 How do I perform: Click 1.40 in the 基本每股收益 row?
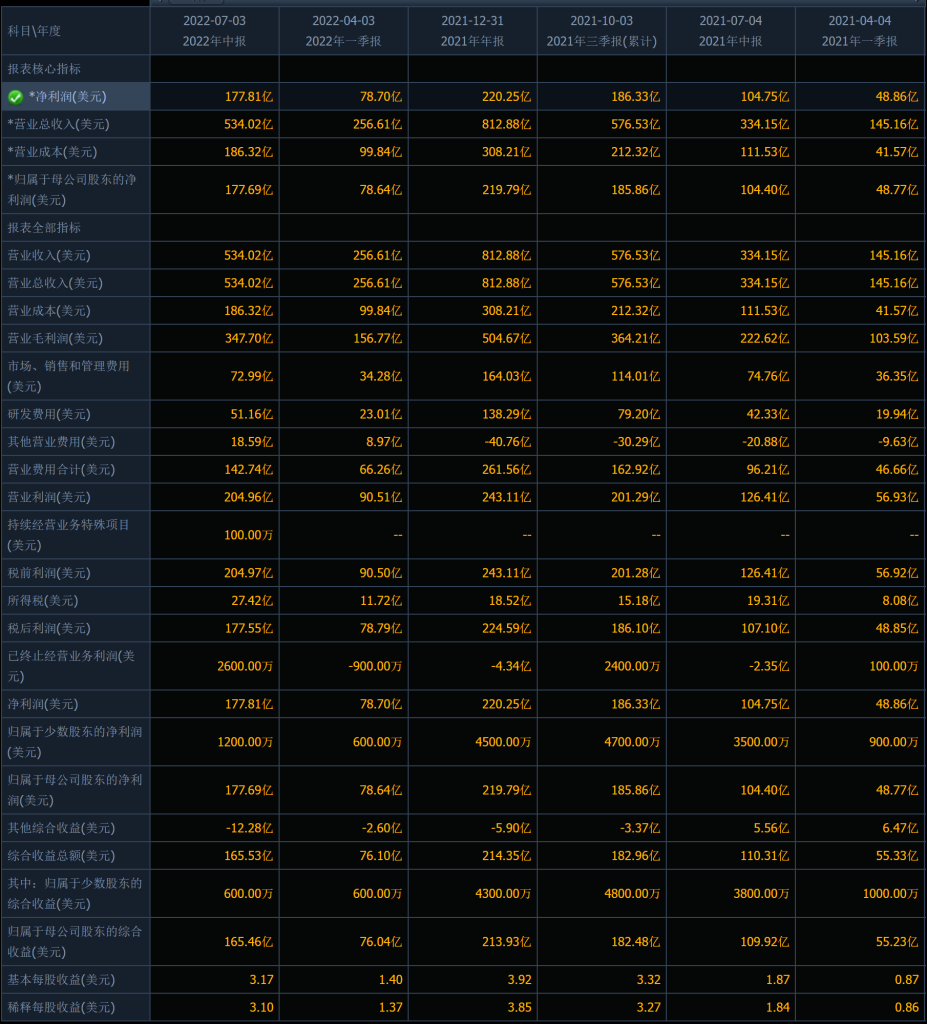point(391,980)
